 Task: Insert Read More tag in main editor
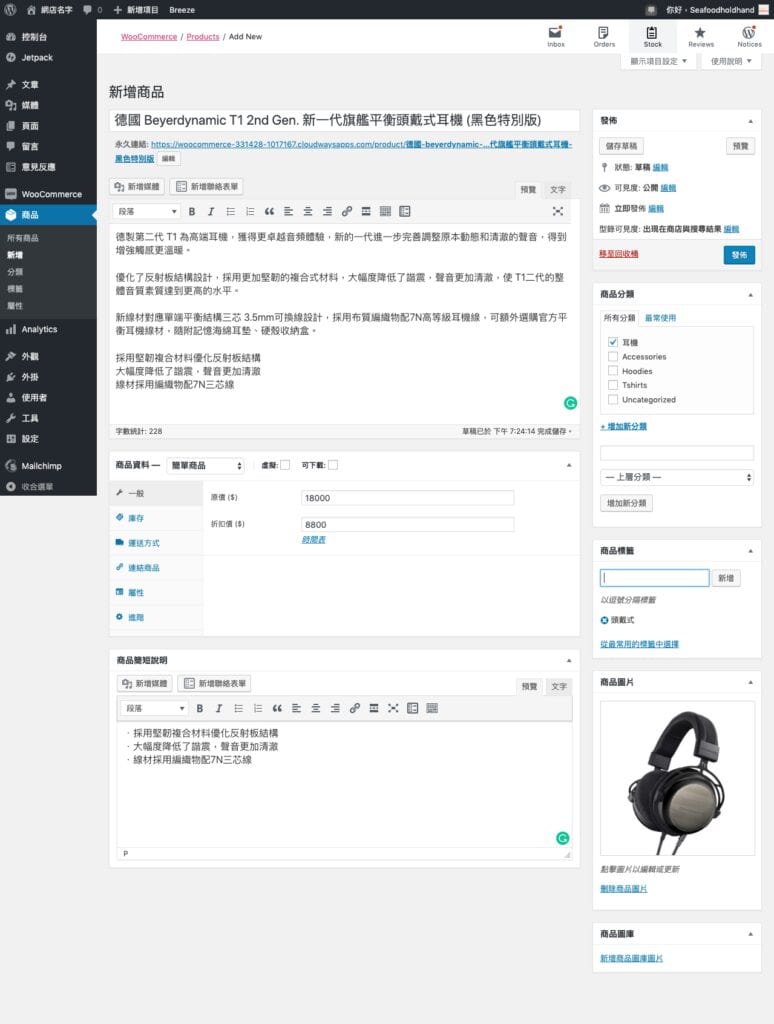[x=366, y=212]
